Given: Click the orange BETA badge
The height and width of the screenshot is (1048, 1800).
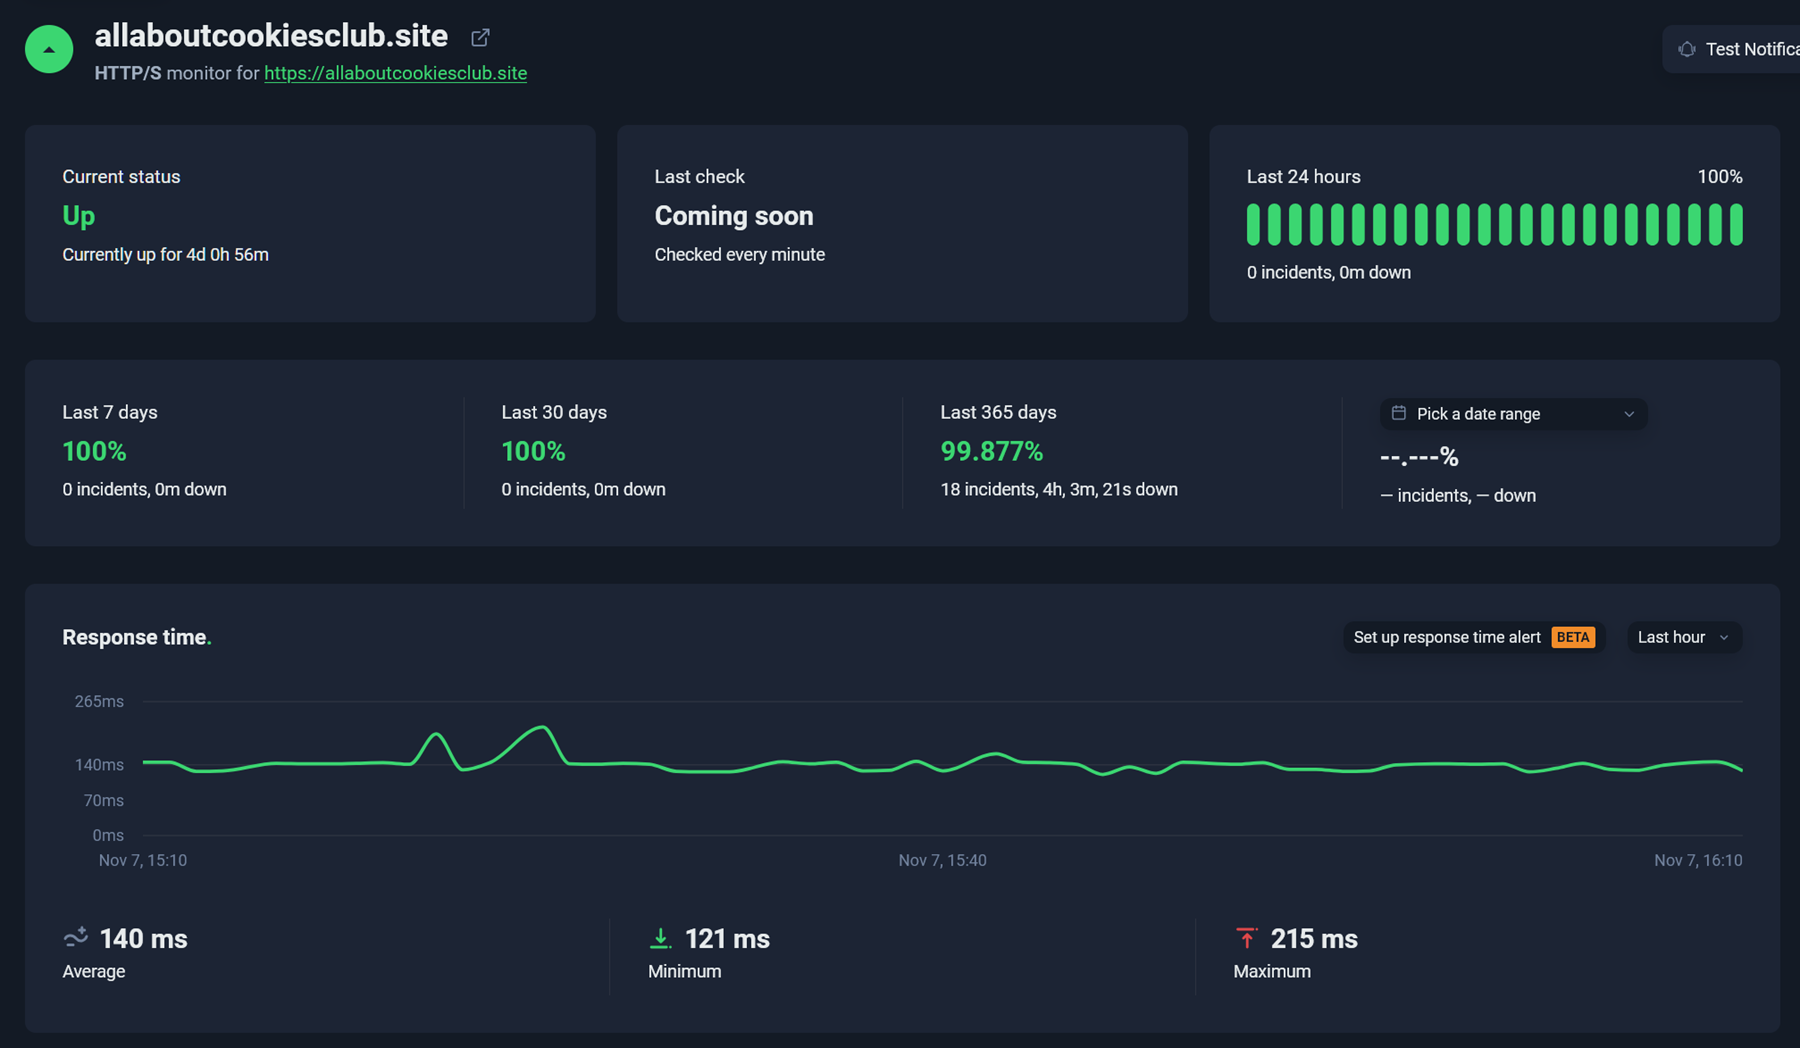Looking at the screenshot, I should 1572,636.
